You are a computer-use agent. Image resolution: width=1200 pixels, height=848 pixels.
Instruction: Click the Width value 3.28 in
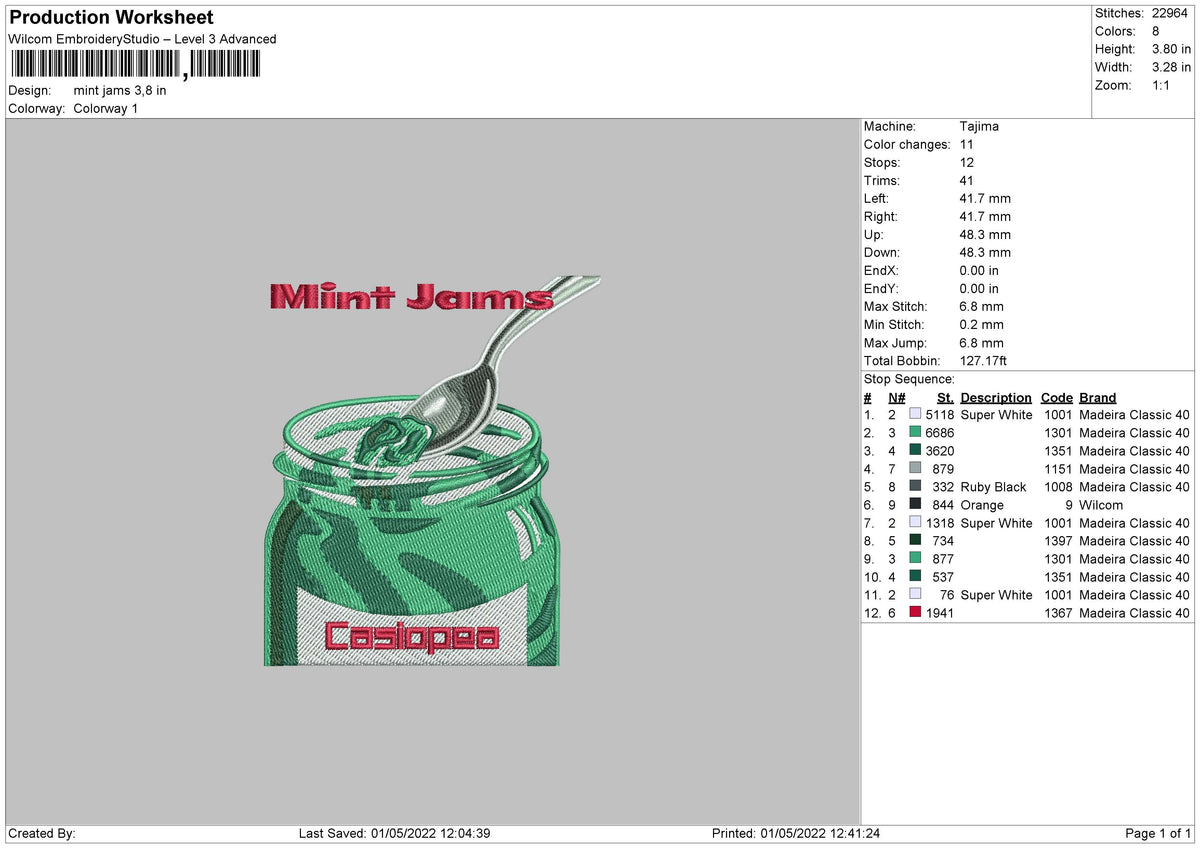click(1171, 67)
